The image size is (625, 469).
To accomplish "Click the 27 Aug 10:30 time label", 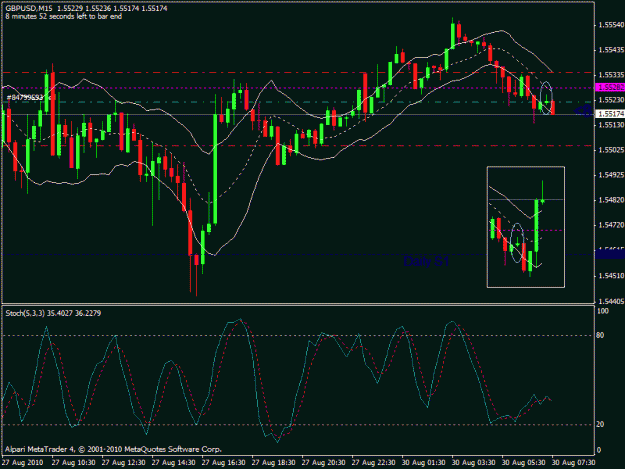I will (73, 463).
